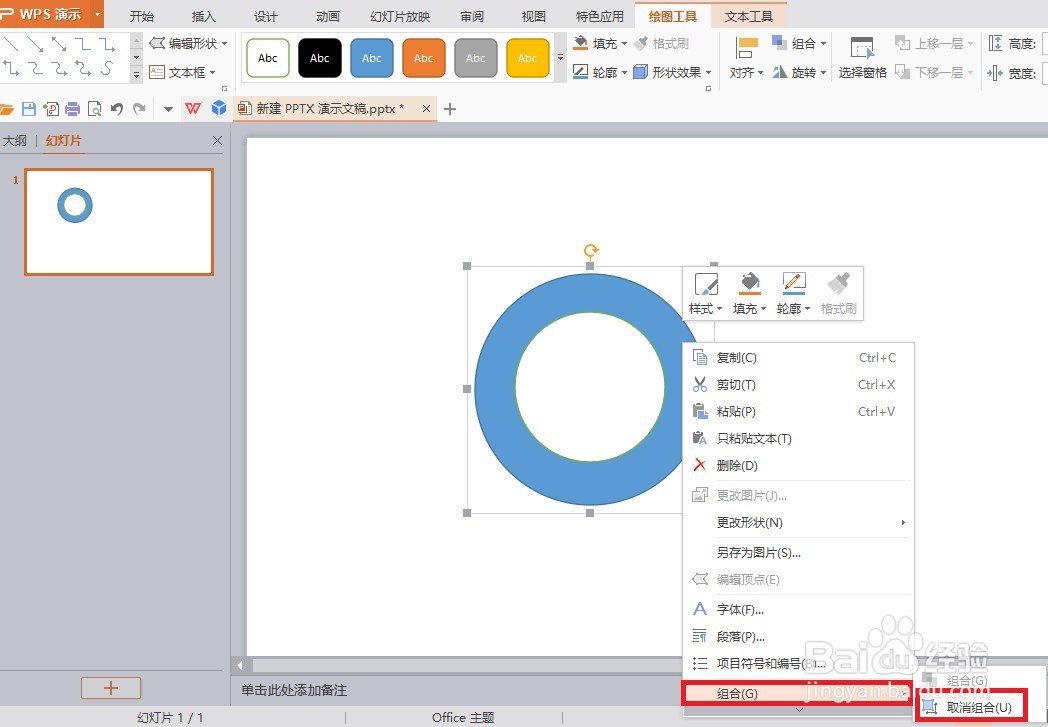Viewport: 1048px width, 727px height.
Task: Select the single arrow line shape
Action: 35,45
